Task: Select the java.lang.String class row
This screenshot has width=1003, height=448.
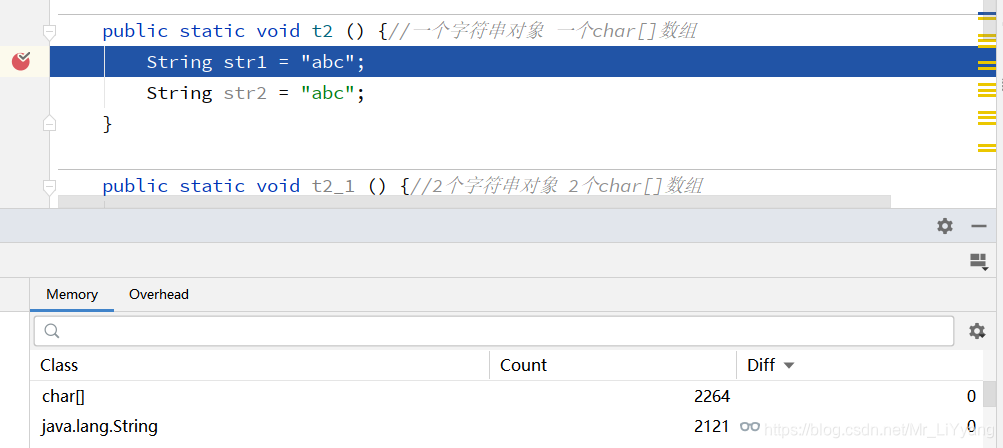Action: click(x=509, y=426)
